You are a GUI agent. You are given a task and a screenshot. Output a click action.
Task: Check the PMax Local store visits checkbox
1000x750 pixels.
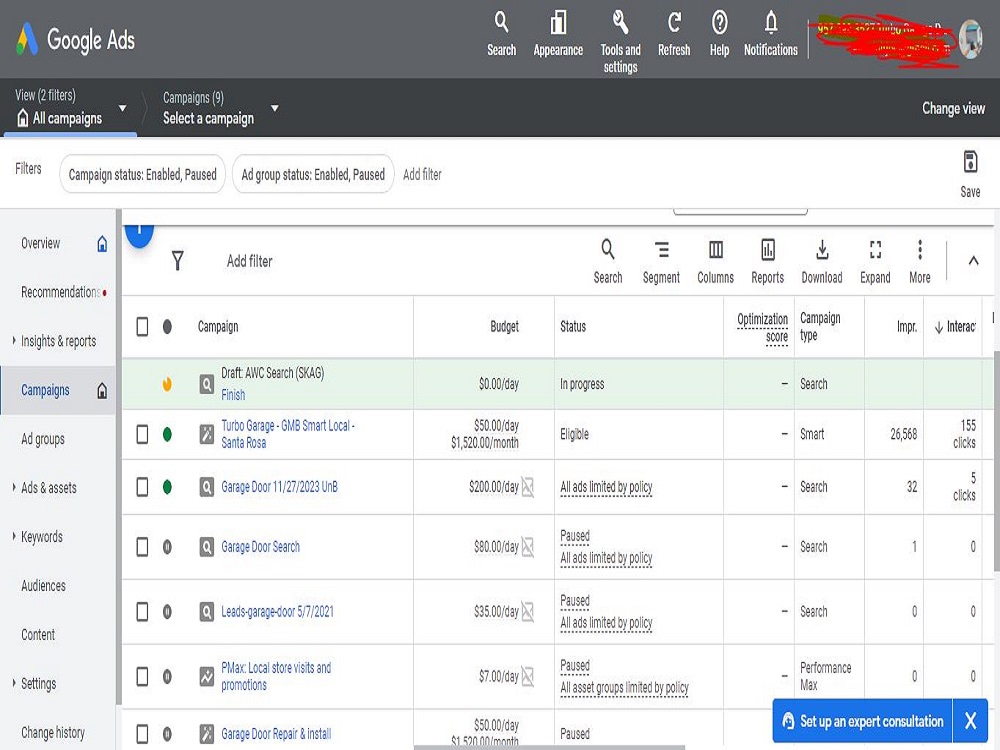coord(142,676)
